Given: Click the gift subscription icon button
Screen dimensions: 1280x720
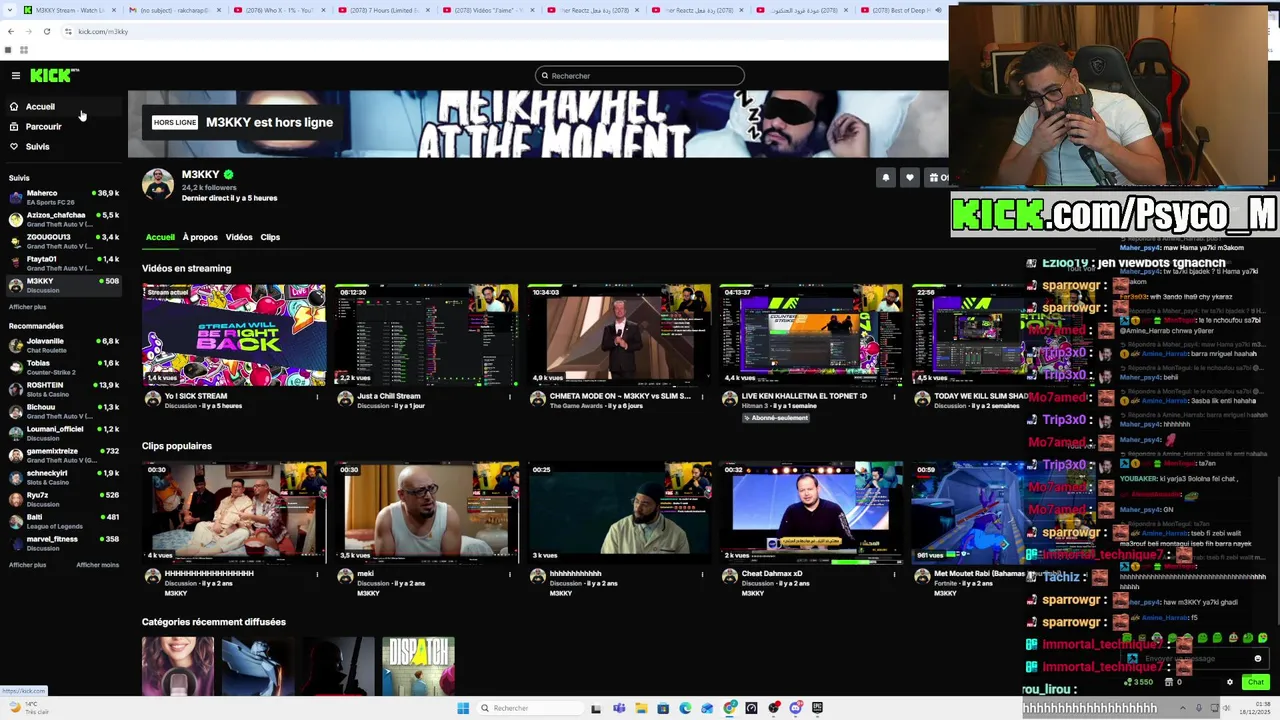Looking at the screenshot, I should [937, 177].
